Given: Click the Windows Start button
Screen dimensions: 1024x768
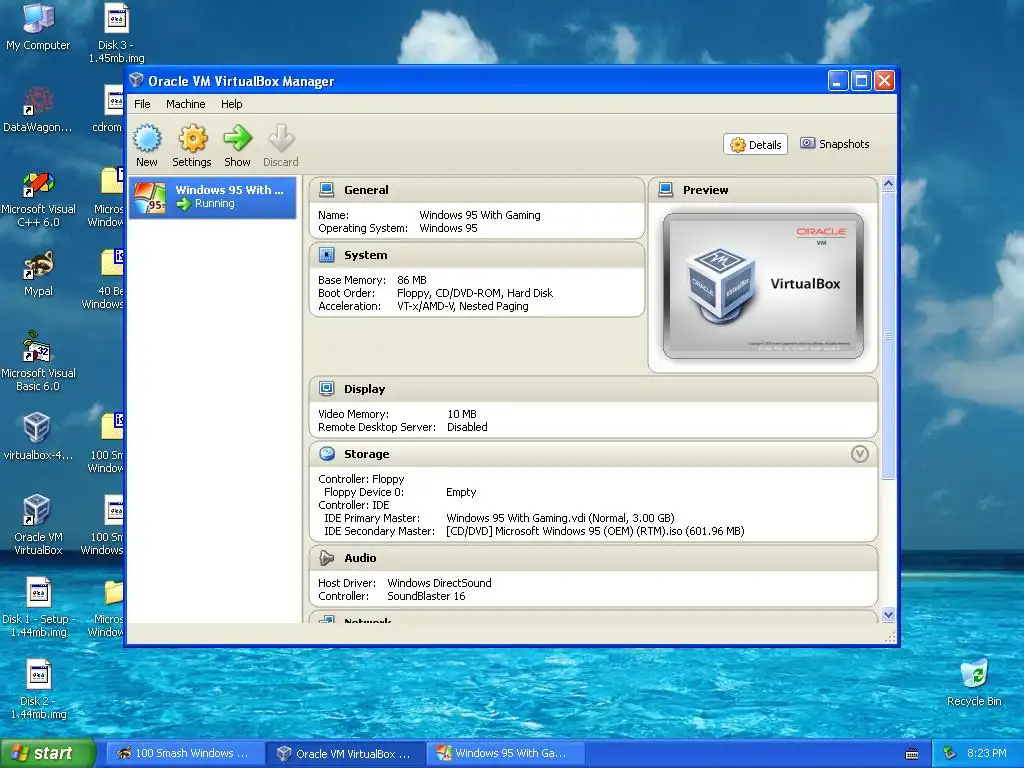Looking at the screenshot, I should [48, 753].
